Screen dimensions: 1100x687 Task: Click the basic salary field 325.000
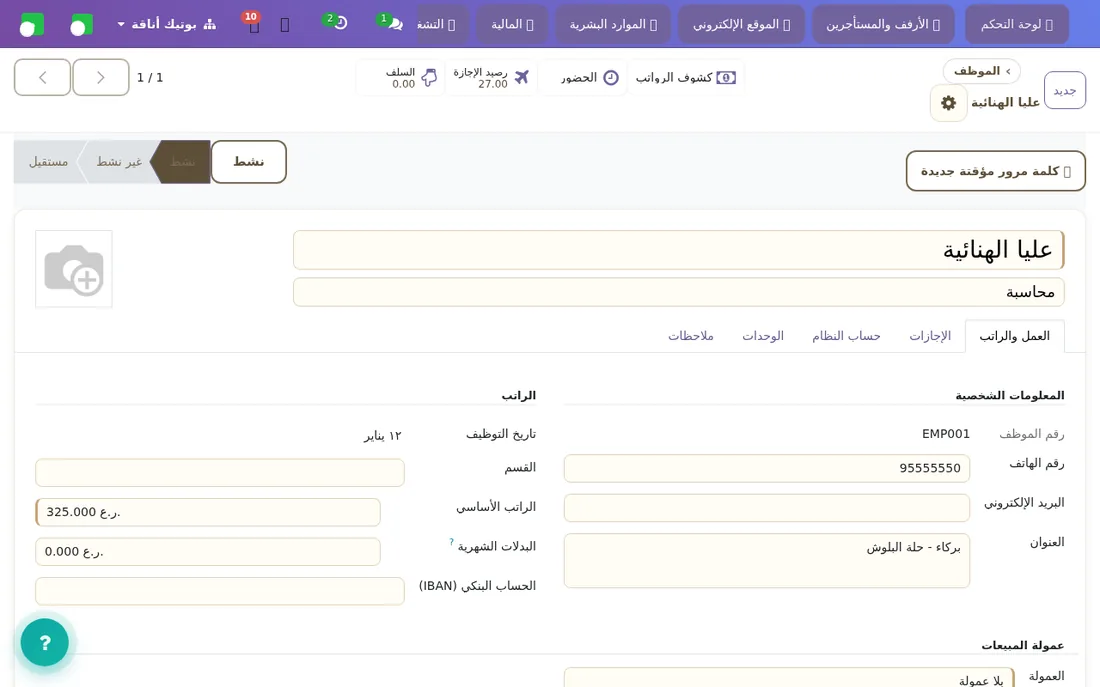point(208,512)
